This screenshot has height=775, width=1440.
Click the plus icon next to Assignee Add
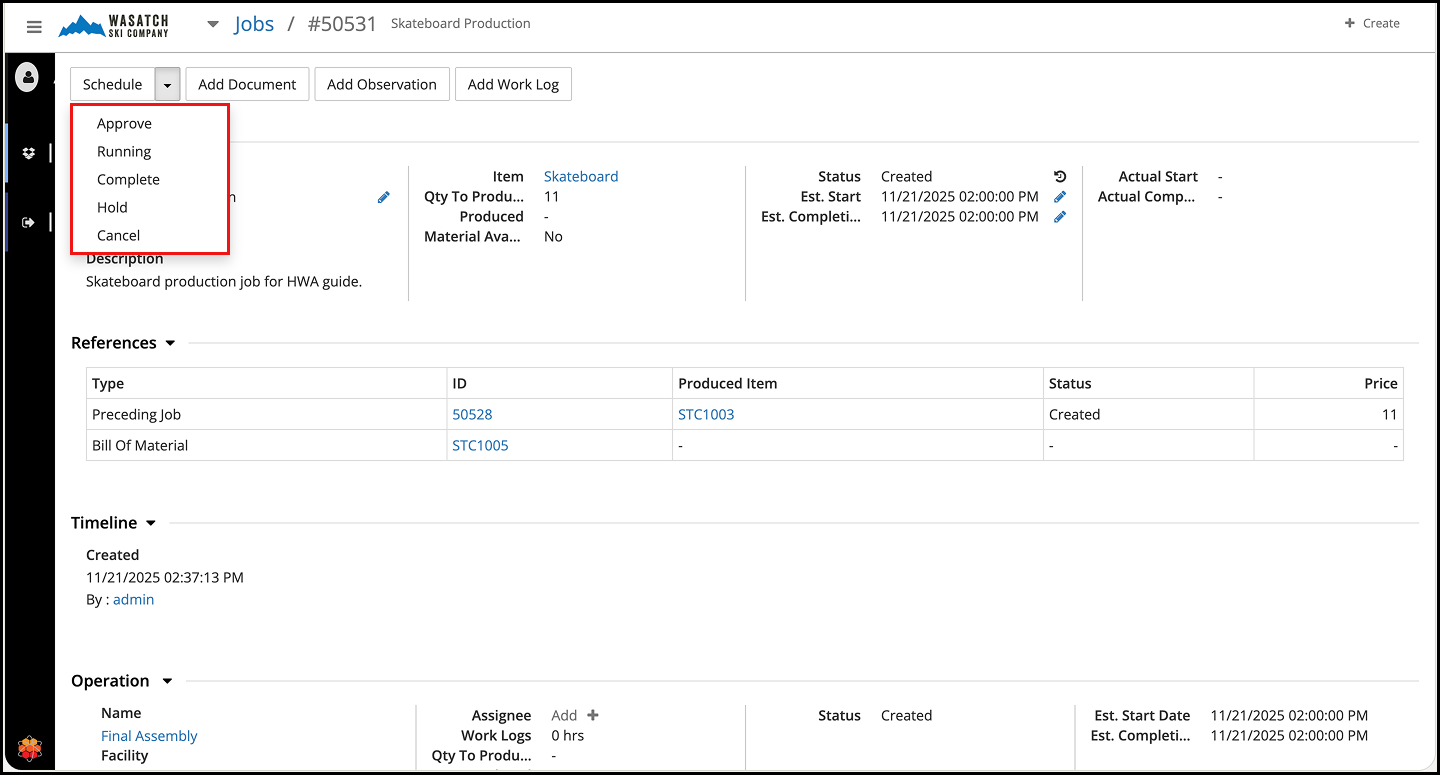pyautogui.click(x=593, y=715)
